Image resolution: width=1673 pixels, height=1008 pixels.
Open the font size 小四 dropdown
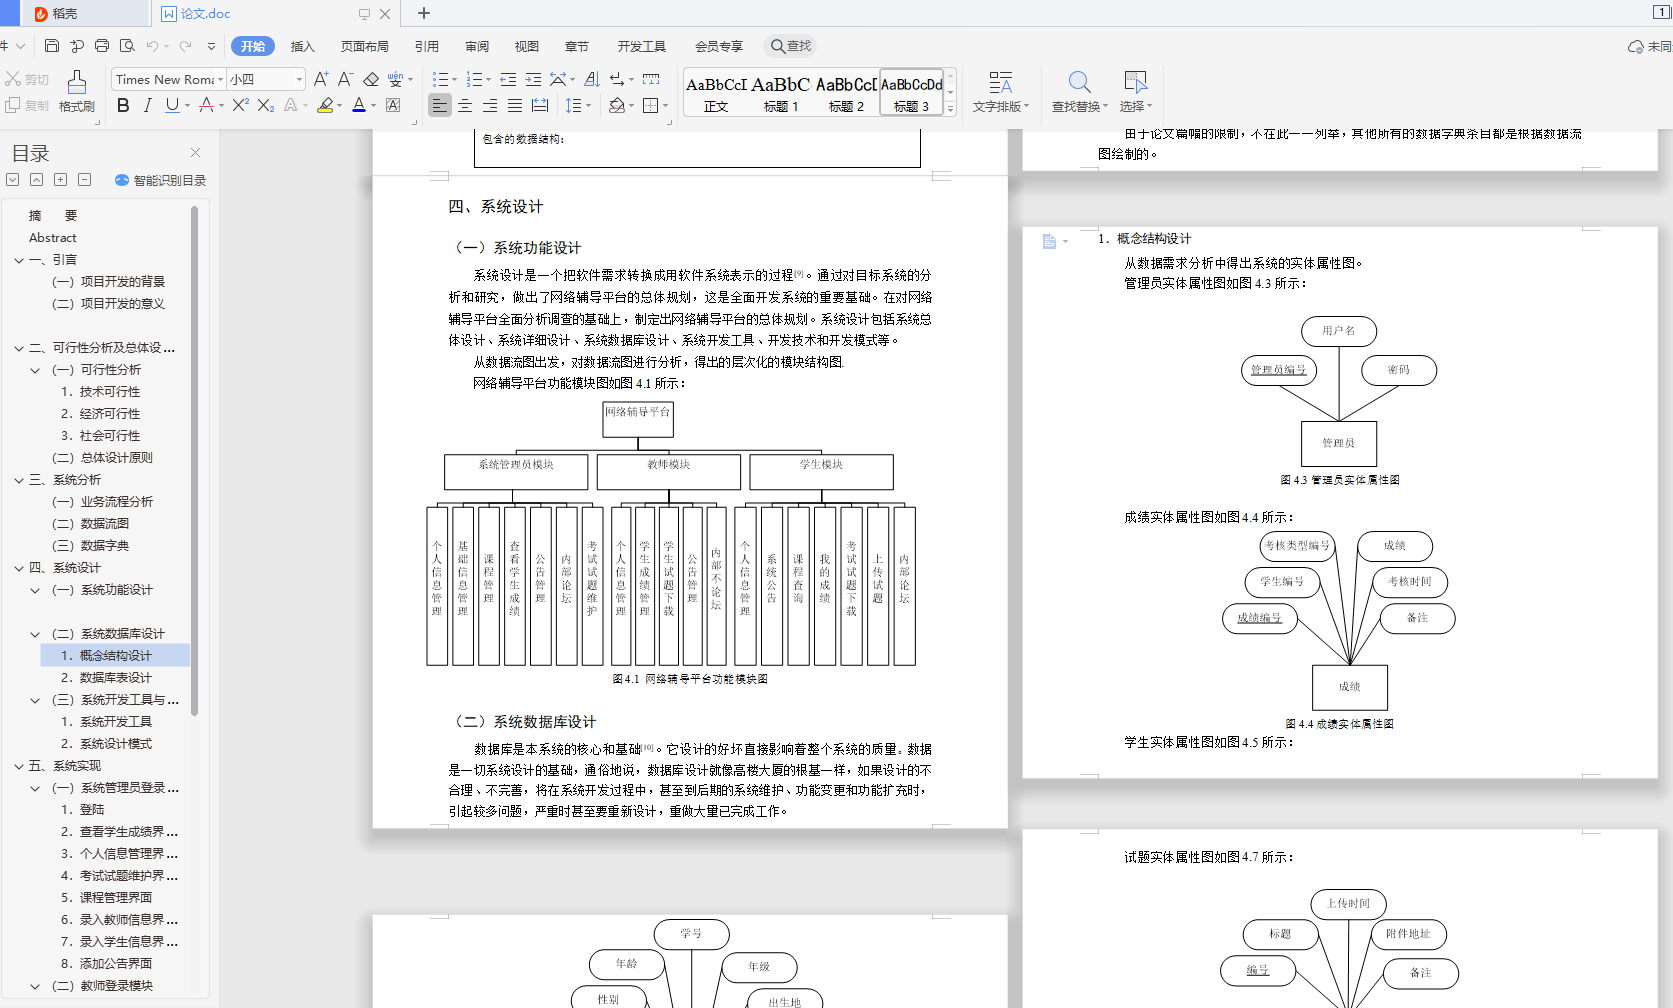click(299, 79)
